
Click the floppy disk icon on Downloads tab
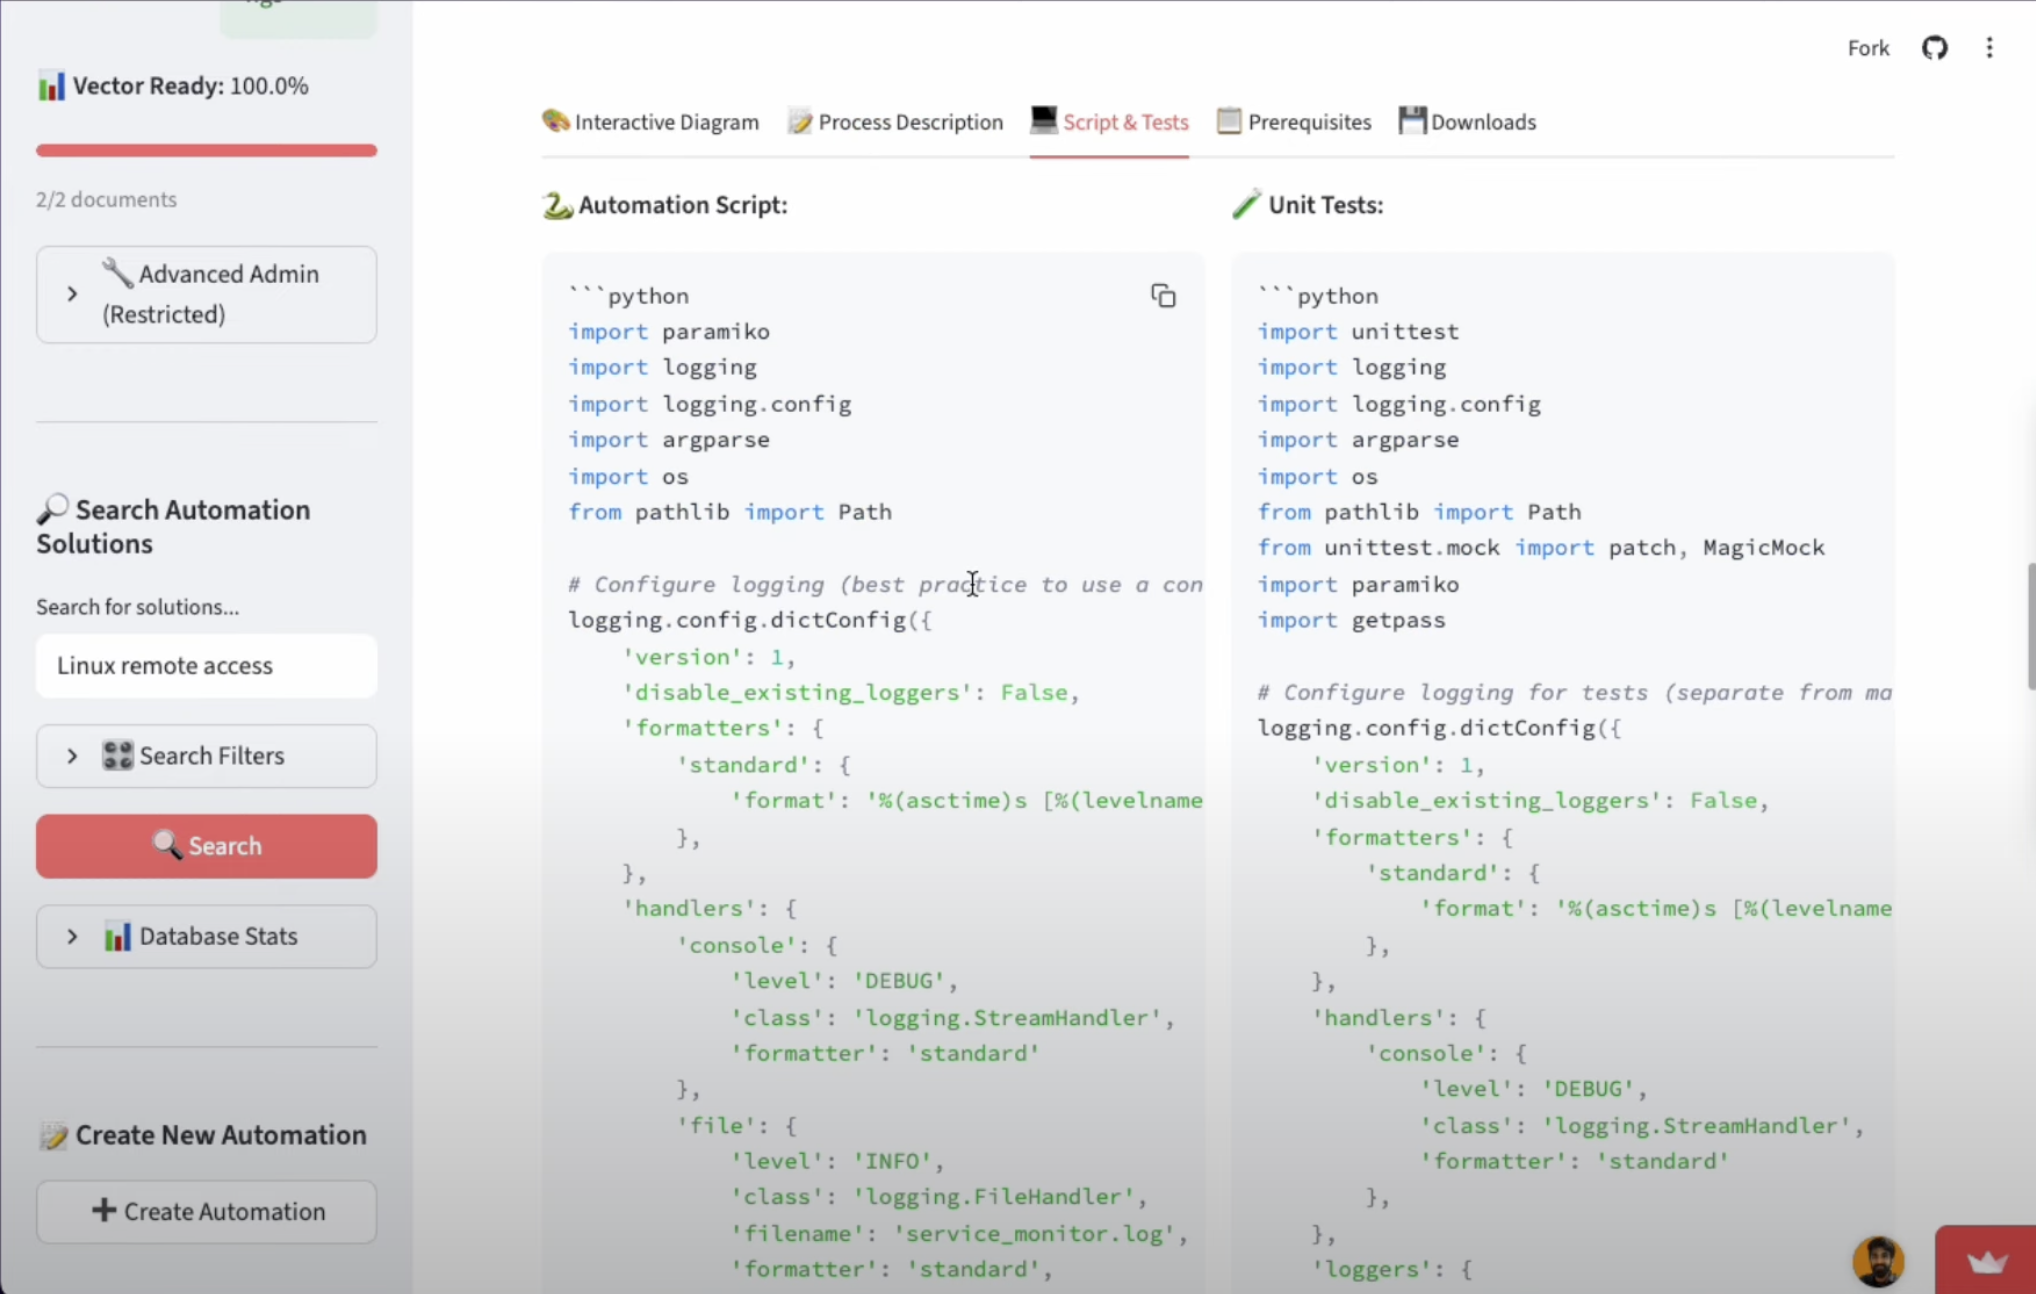(x=1412, y=120)
